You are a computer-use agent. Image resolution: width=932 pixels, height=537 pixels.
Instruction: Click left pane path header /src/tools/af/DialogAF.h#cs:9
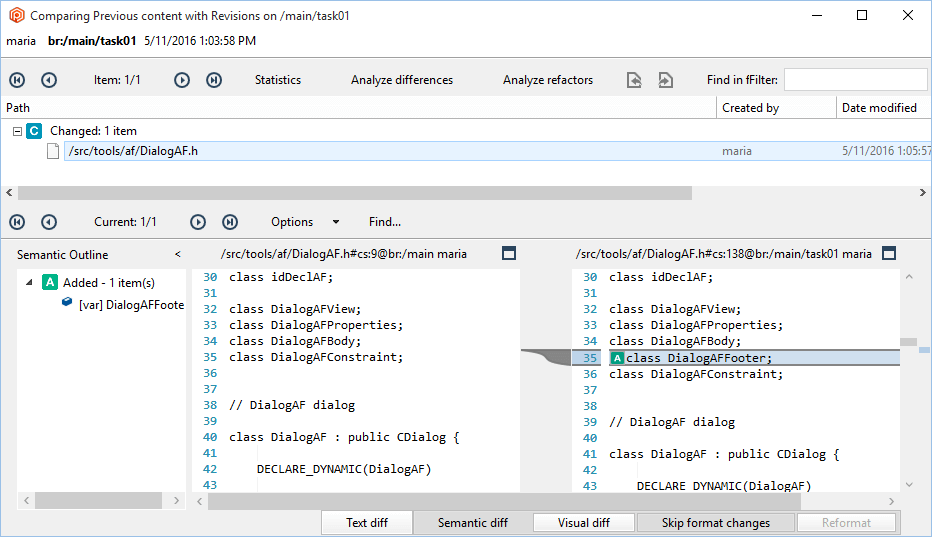pyautogui.click(x=344, y=254)
